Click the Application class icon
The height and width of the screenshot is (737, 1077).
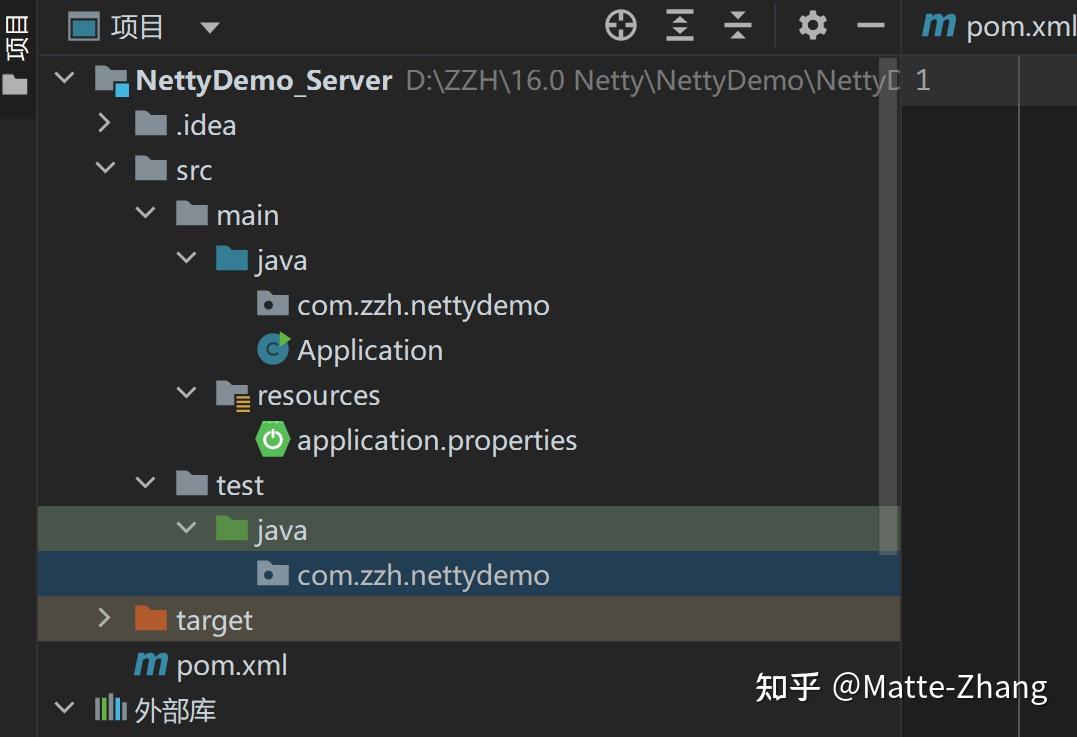tap(273, 349)
